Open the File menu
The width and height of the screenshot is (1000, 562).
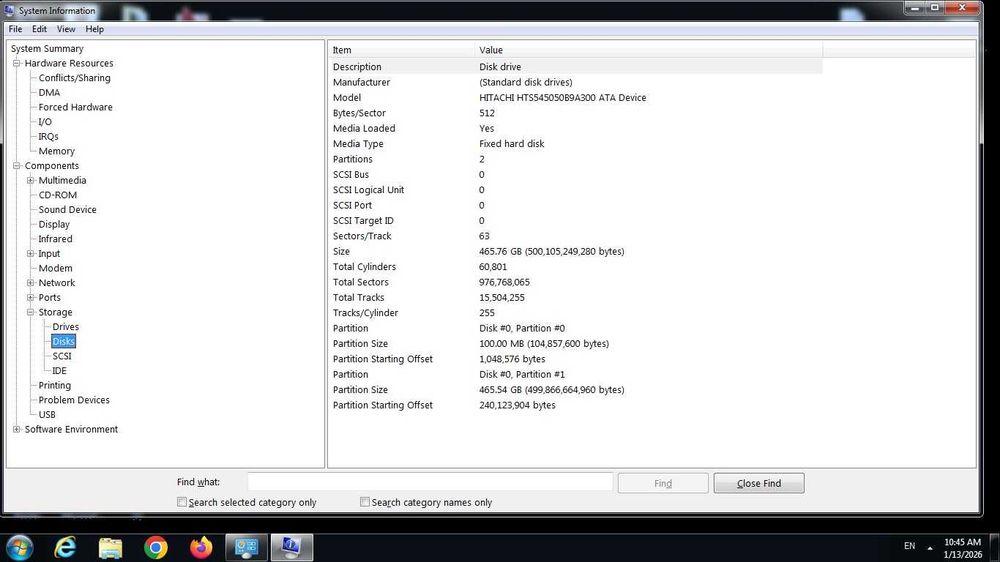tap(15, 29)
